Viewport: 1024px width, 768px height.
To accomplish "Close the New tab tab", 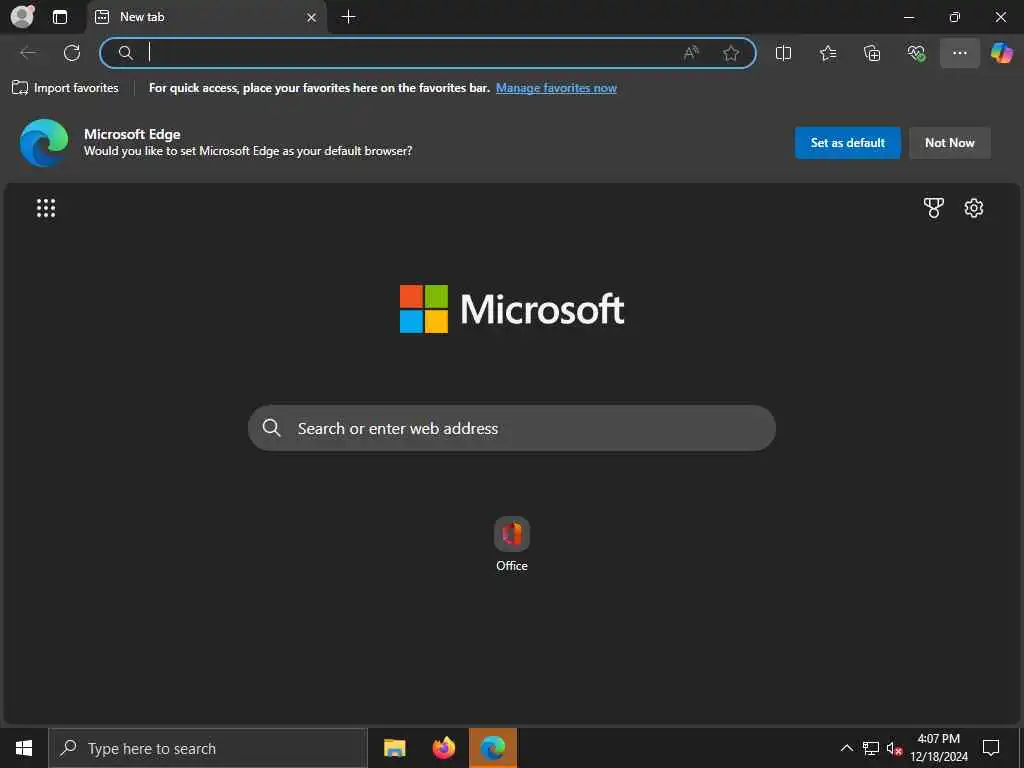I will [x=312, y=17].
